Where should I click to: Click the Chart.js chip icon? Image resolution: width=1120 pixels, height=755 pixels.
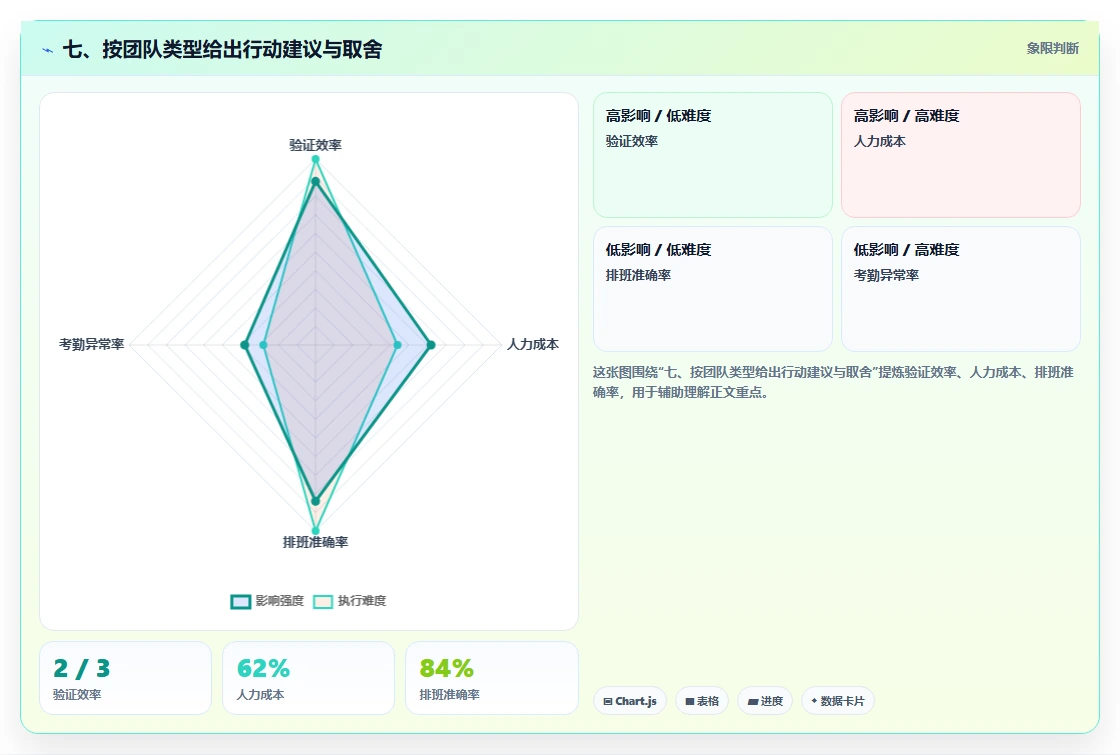608,701
